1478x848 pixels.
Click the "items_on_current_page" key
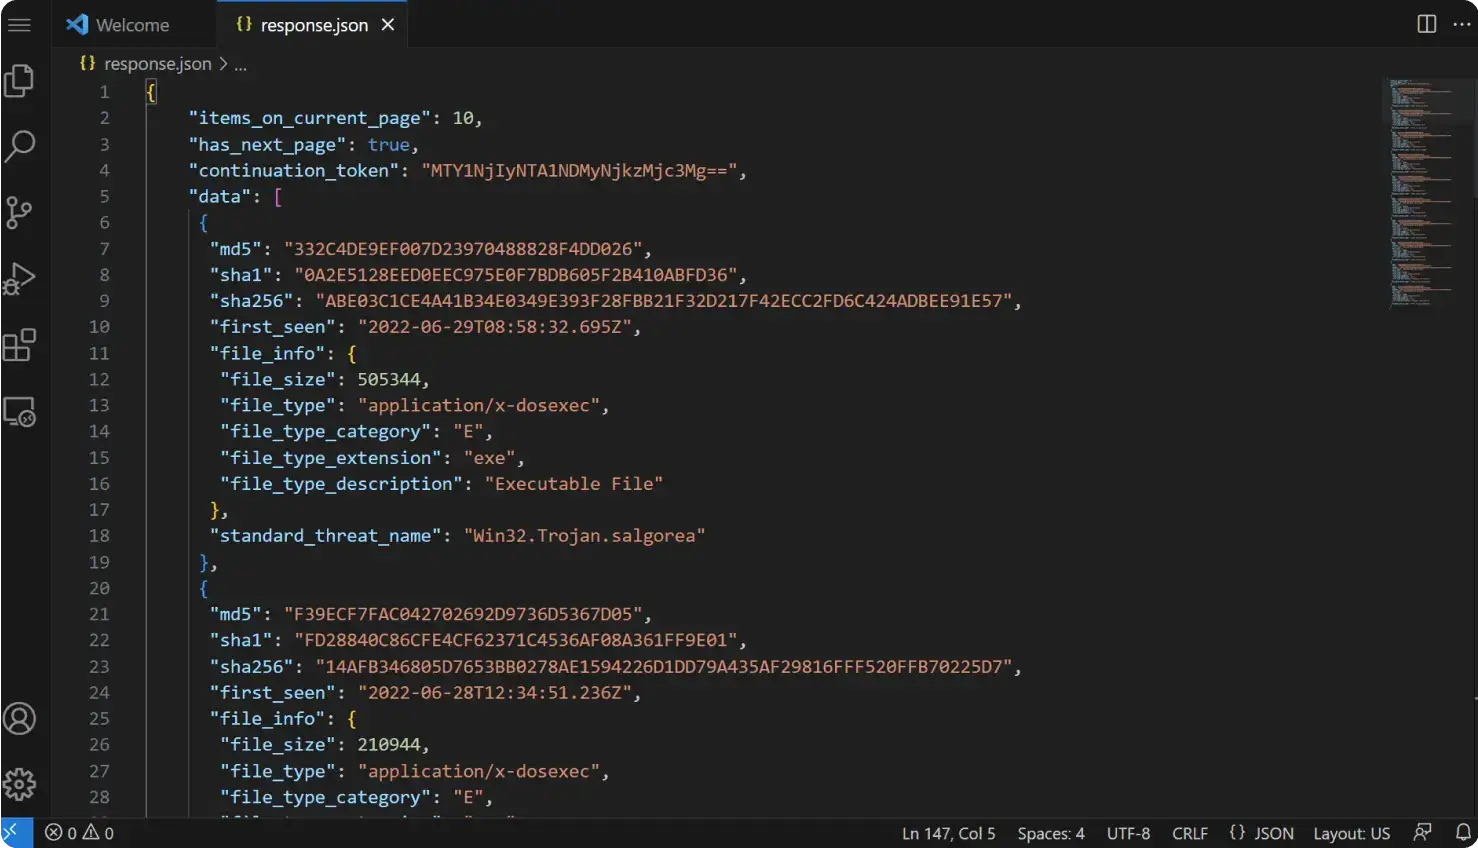pyautogui.click(x=310, y=118)
